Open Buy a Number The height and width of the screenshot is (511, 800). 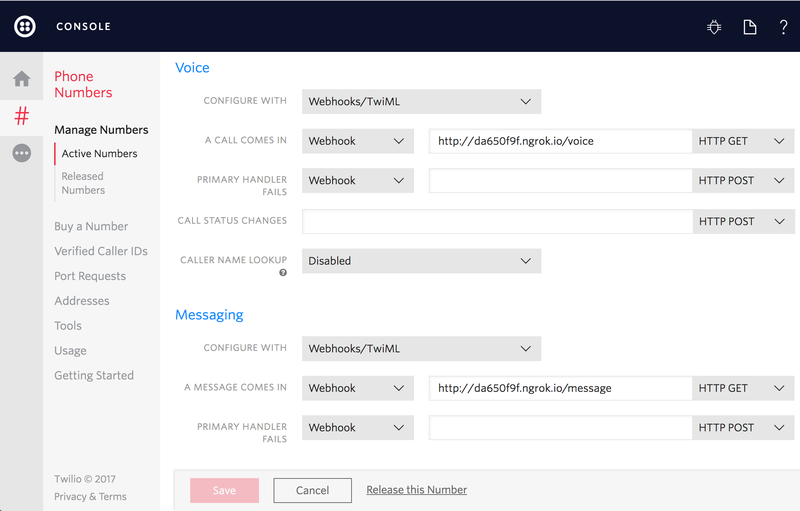(x=91, y=226)
